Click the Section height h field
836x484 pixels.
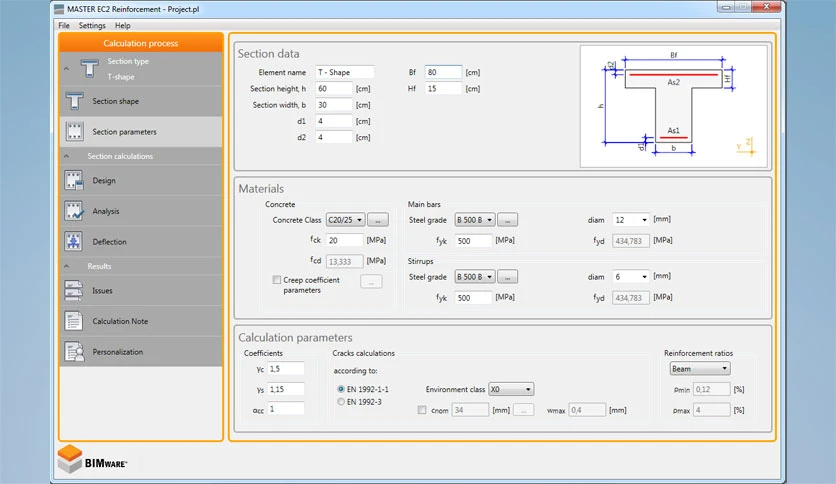point(334,88)
